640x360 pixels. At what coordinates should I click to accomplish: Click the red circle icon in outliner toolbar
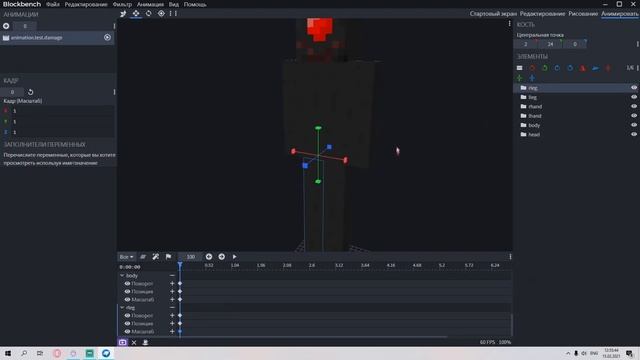pyautogui.click(x=532, y=68)
